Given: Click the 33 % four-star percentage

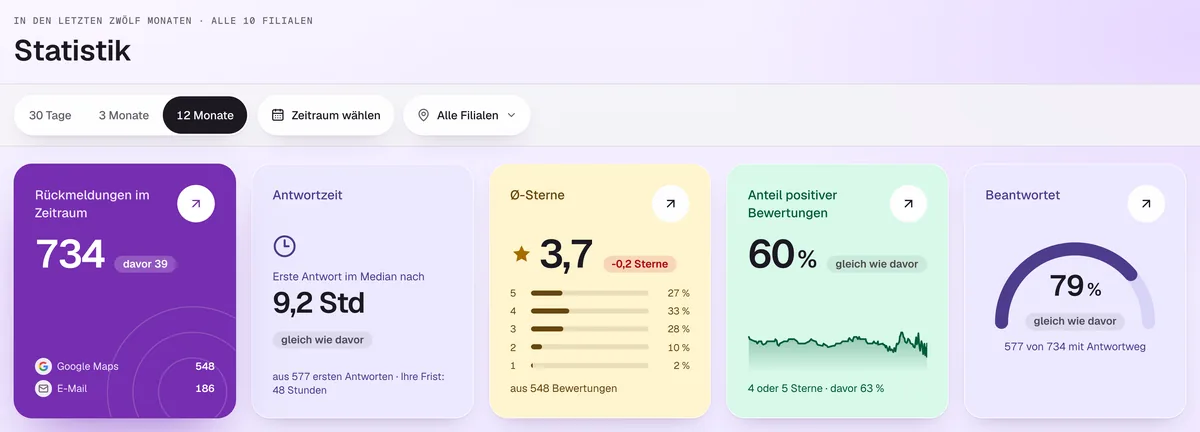Looking at the screenshot, I should tap(678, 311).
